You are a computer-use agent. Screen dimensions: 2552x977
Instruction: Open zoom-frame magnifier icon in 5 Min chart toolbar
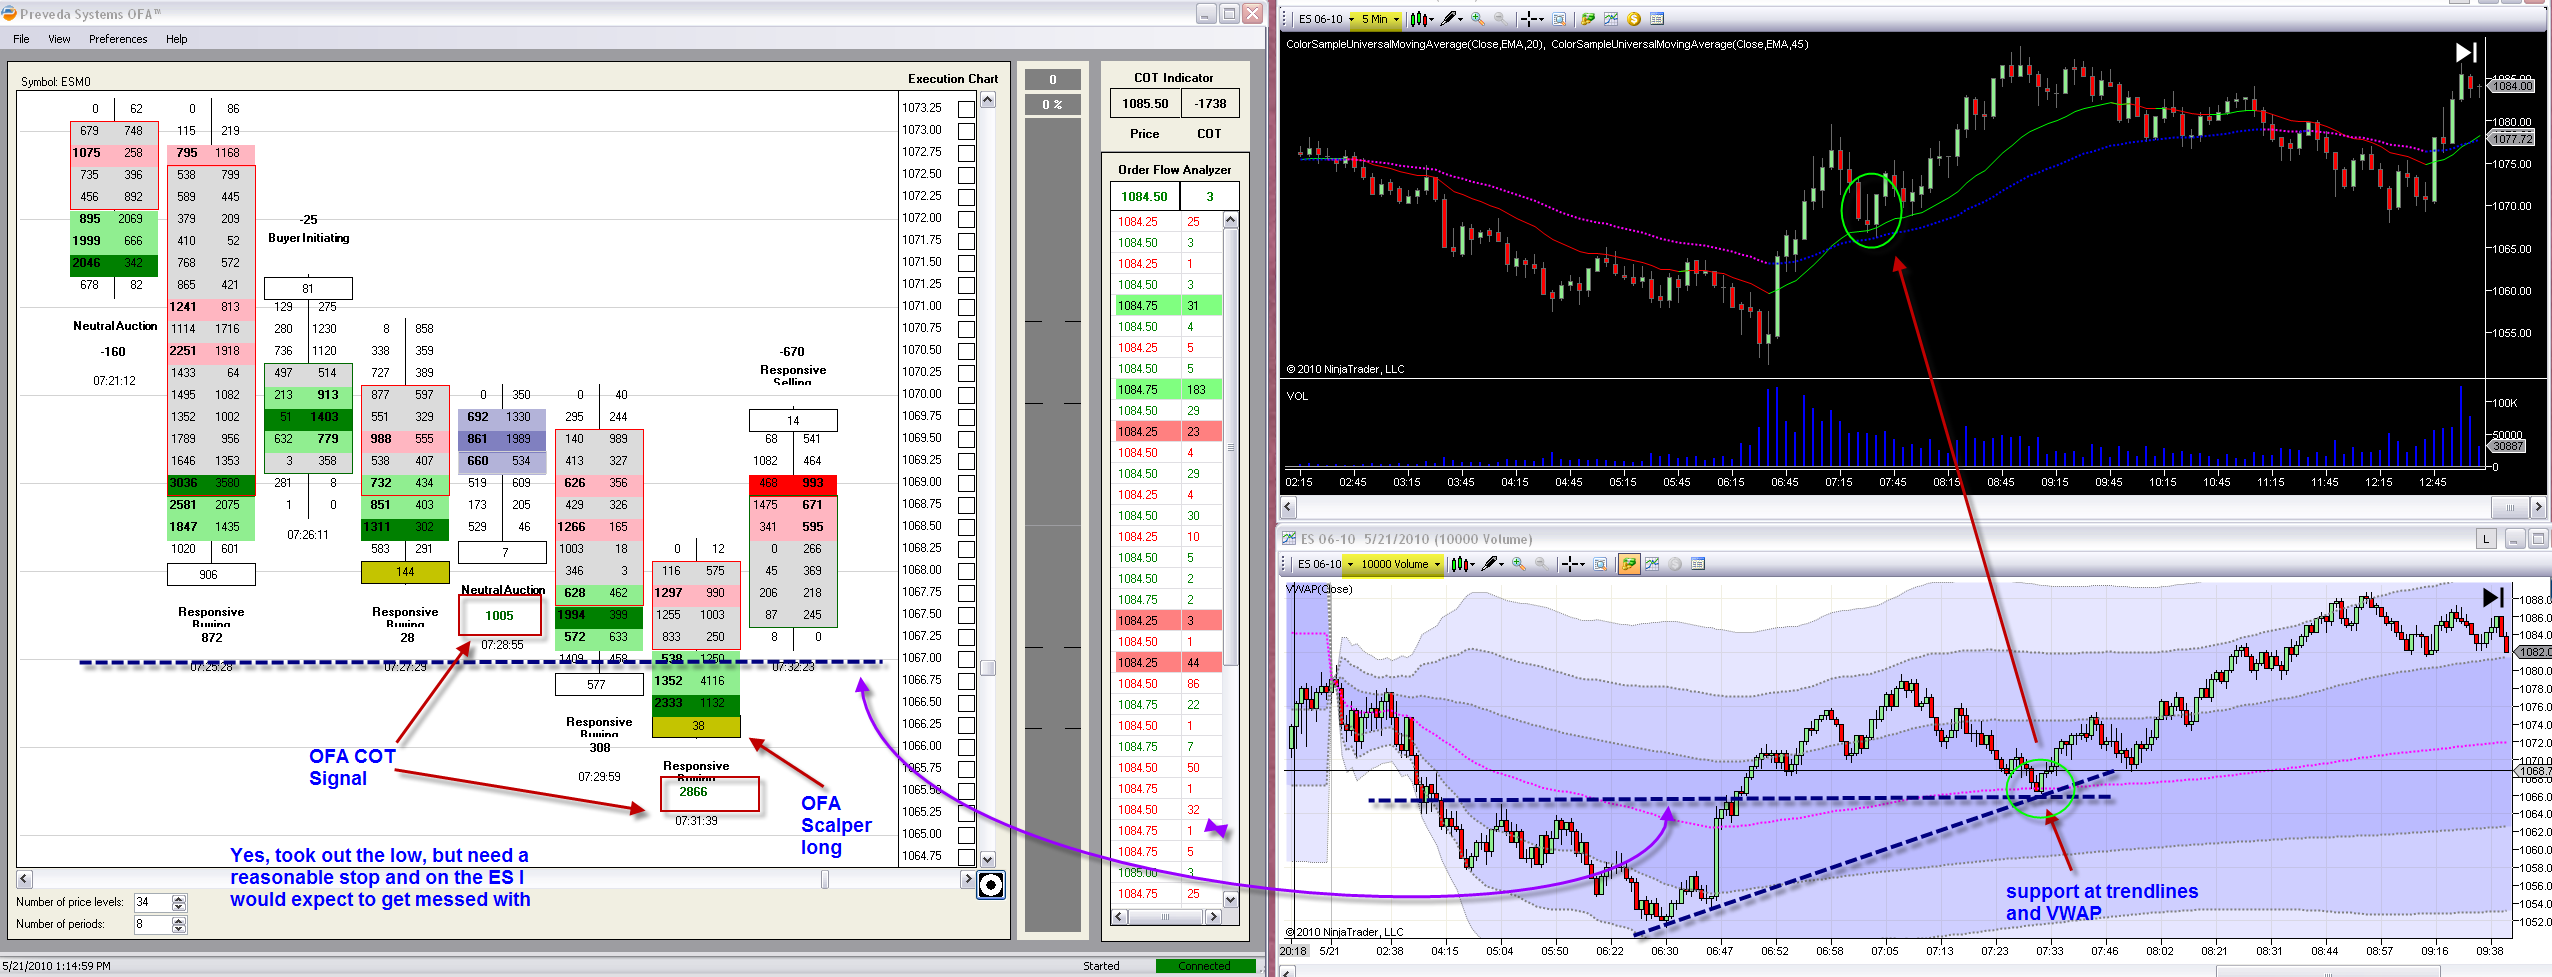point(1559,19)
